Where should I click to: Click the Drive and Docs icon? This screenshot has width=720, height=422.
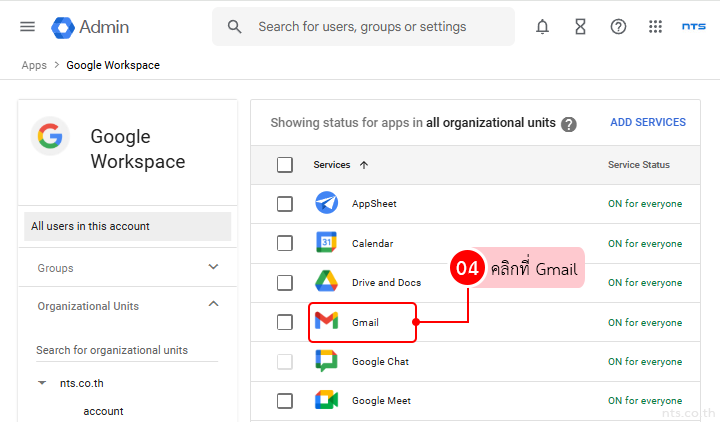(x=326, y=281)
